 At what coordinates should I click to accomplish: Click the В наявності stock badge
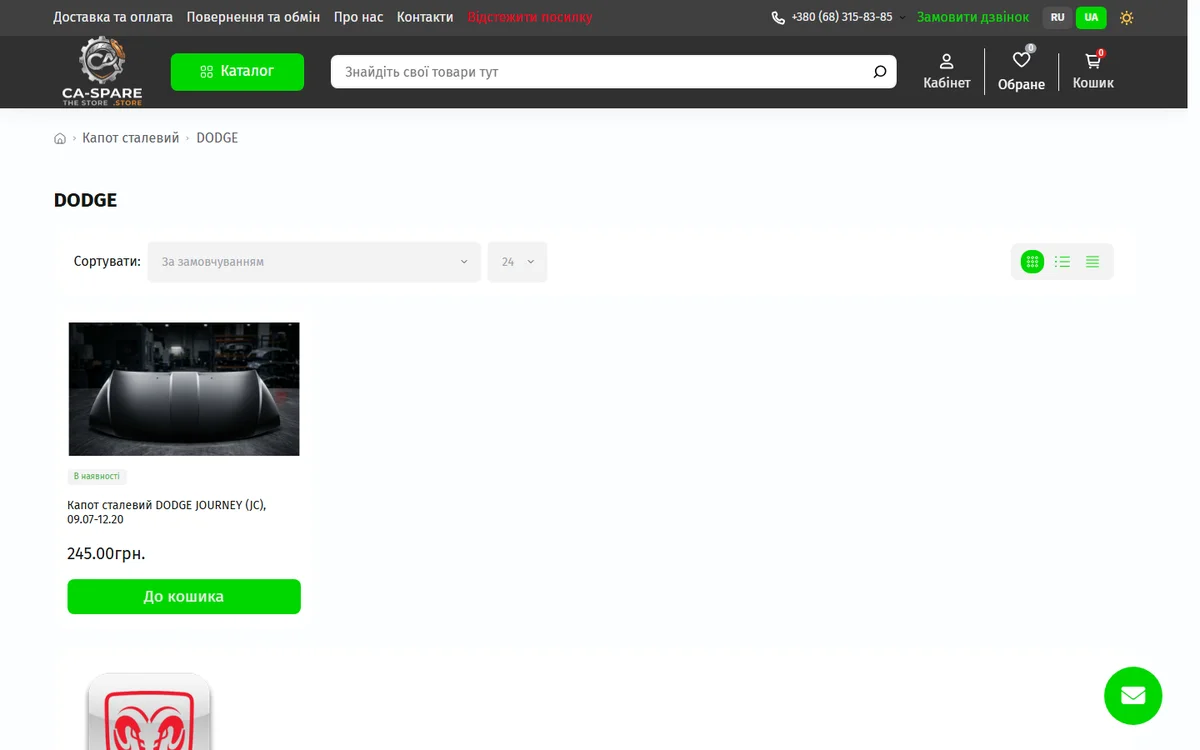(x=97, y=477)
